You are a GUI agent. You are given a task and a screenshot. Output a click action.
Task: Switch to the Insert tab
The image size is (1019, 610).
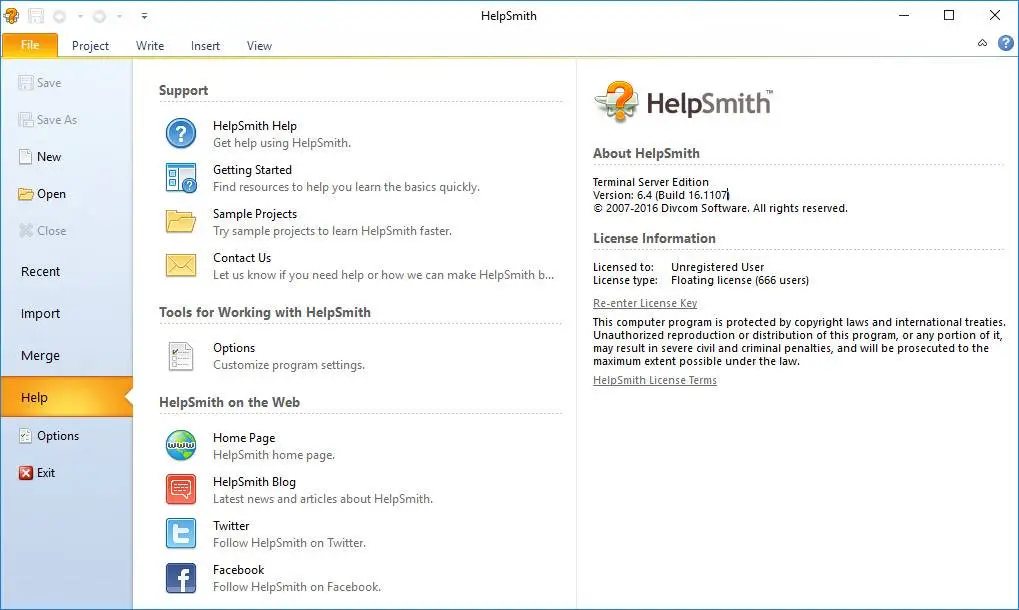(x=205, y=45)
